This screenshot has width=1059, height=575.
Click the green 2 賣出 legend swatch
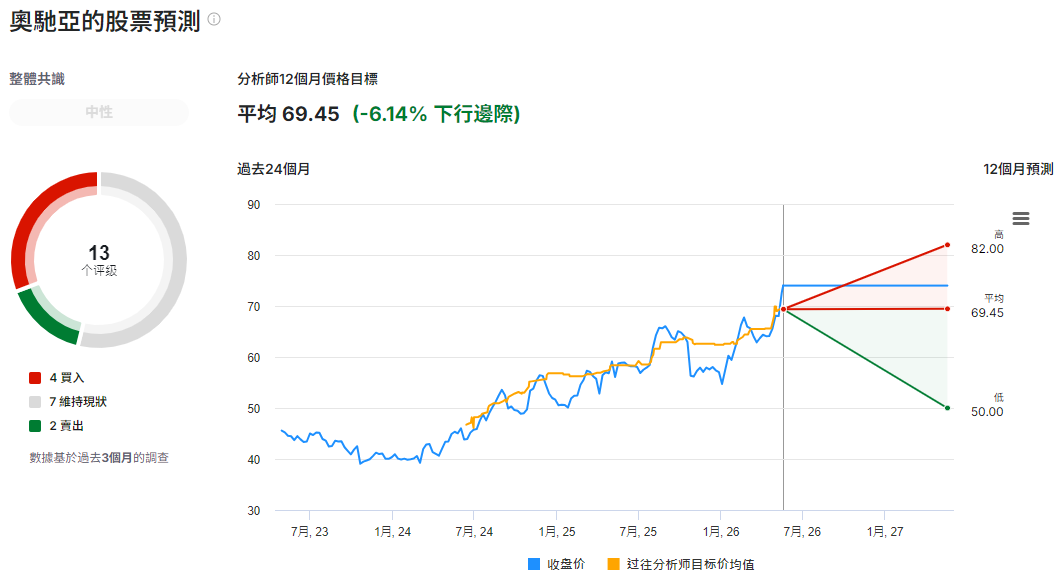coord(35,426)
